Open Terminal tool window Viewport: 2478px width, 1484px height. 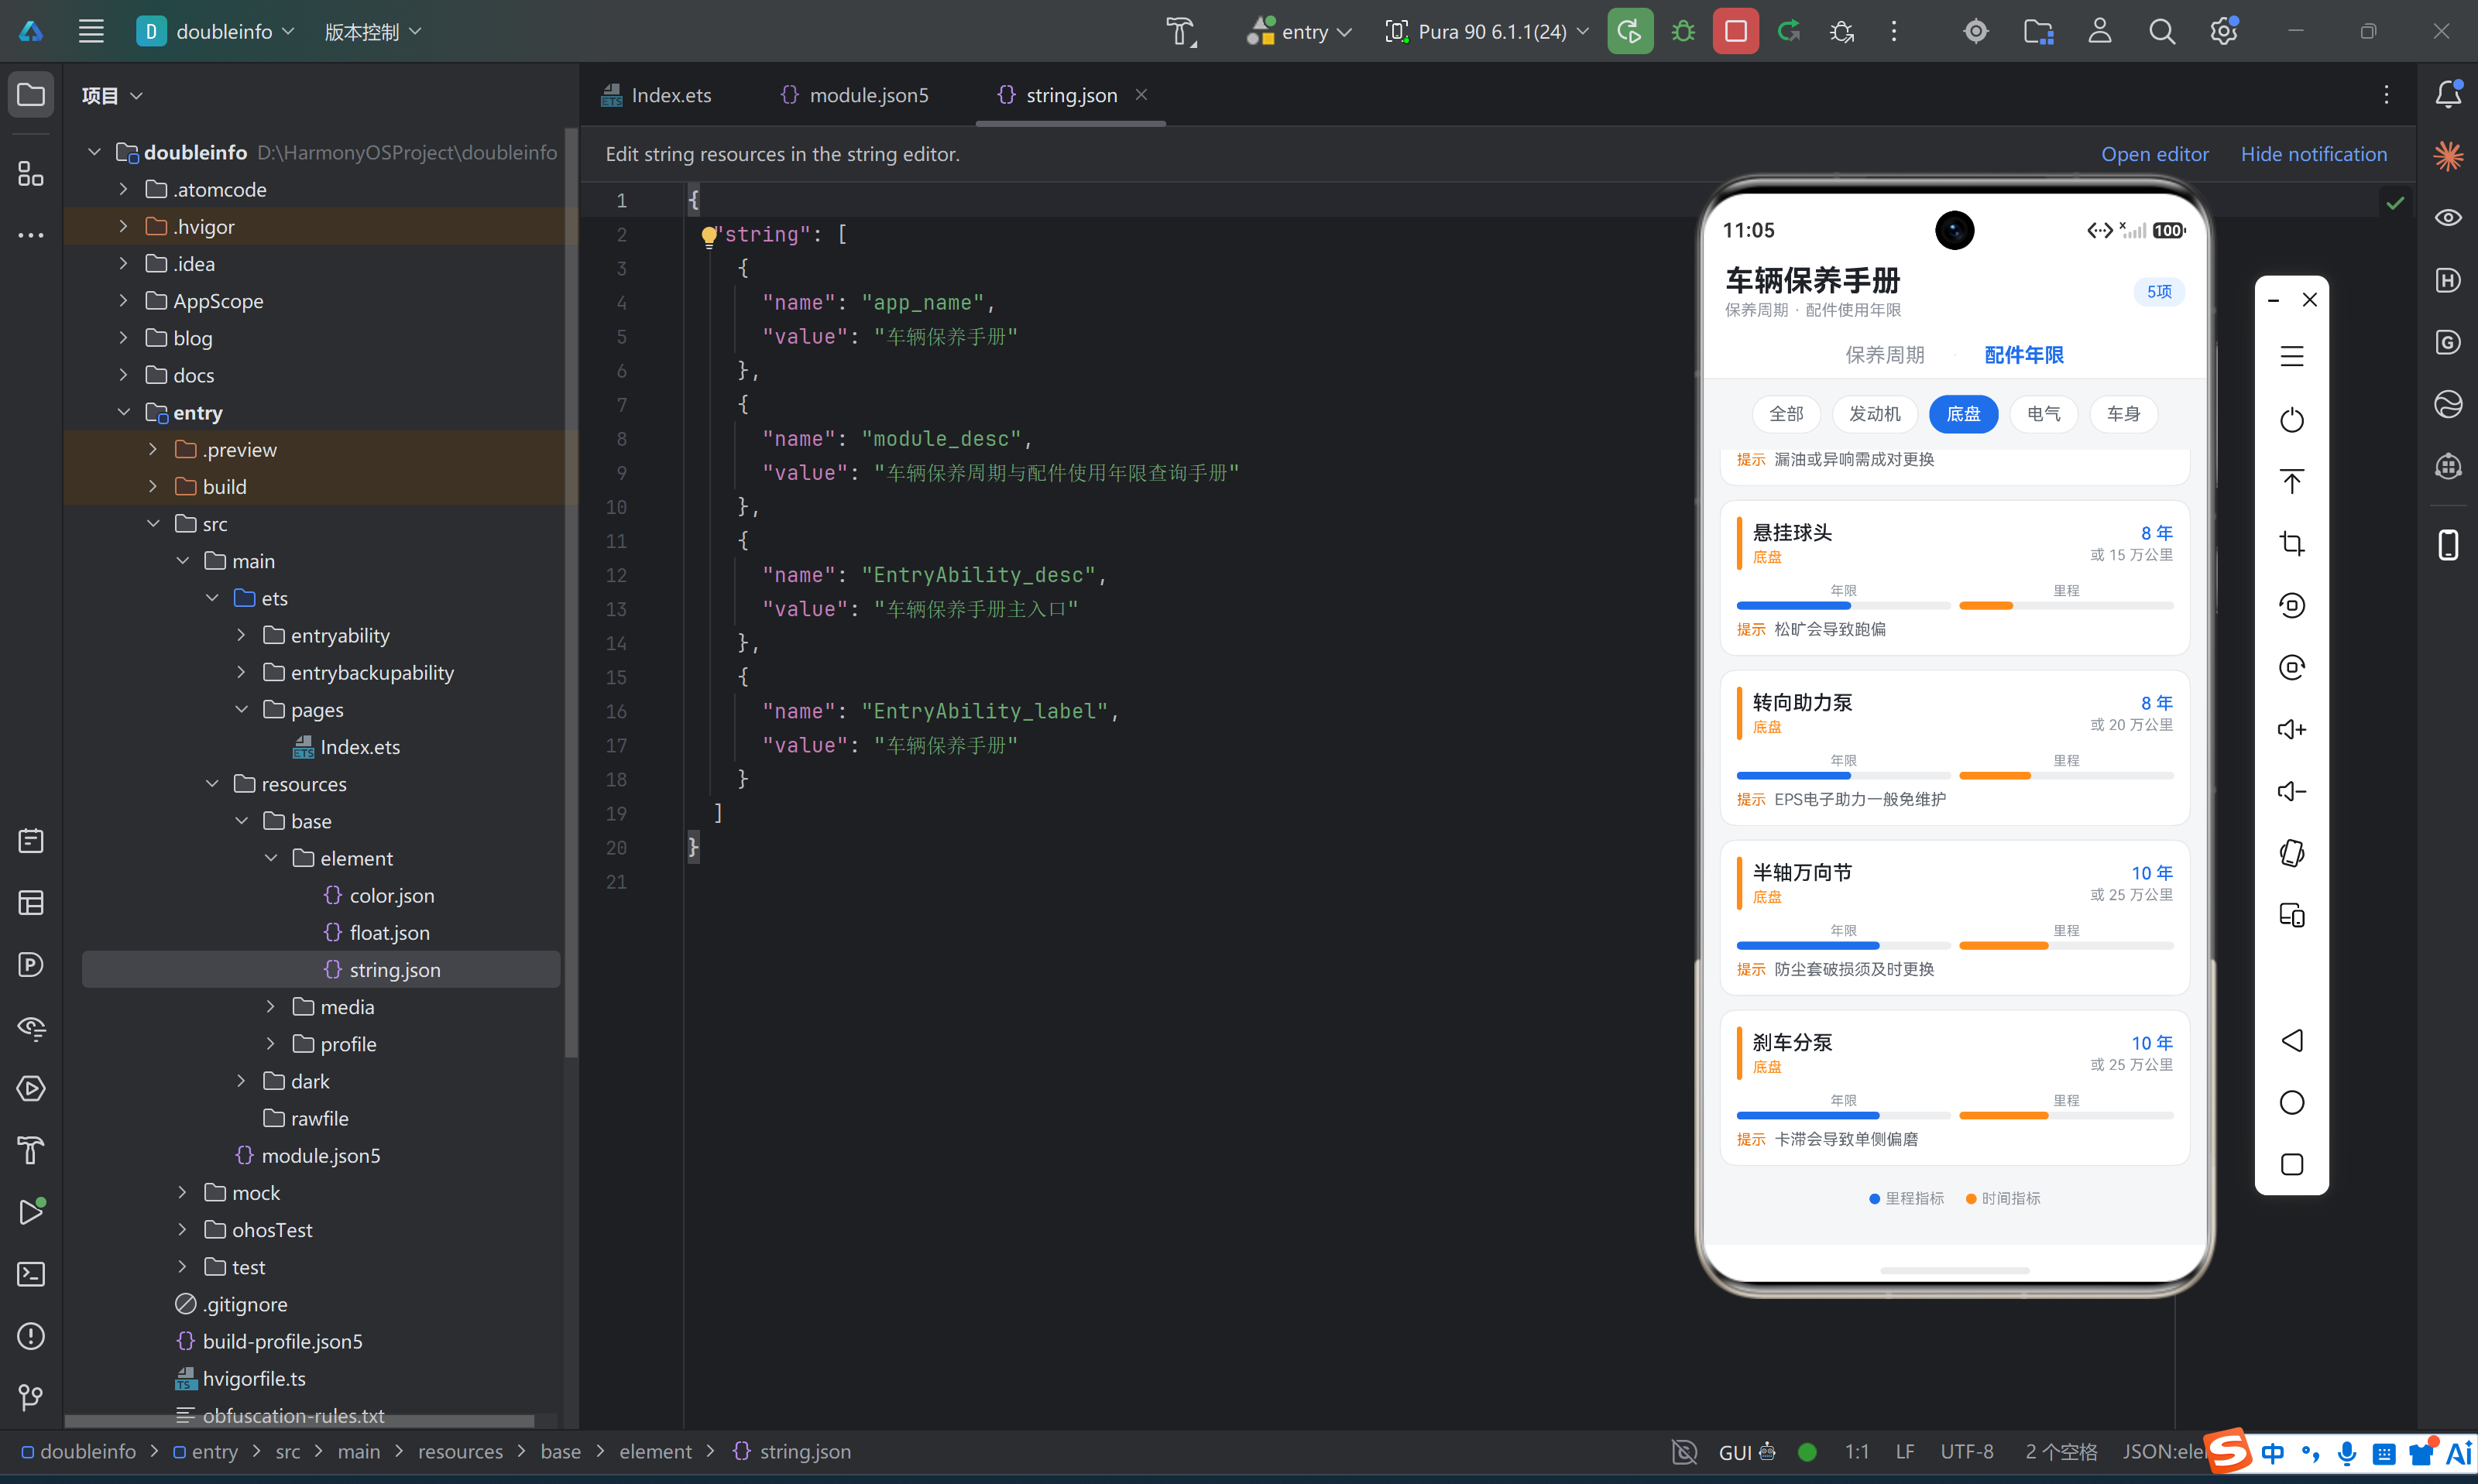[31, 1274]
